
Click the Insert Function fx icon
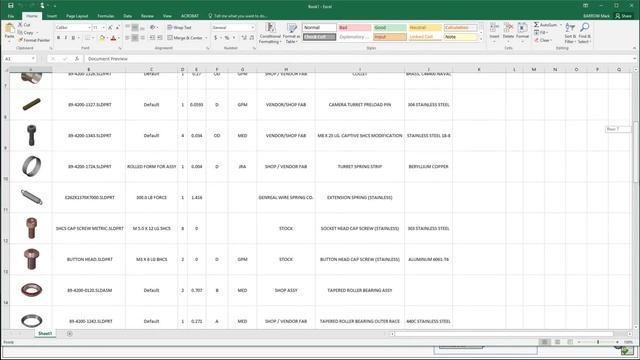pyautogui.click(x=76, y=59)
